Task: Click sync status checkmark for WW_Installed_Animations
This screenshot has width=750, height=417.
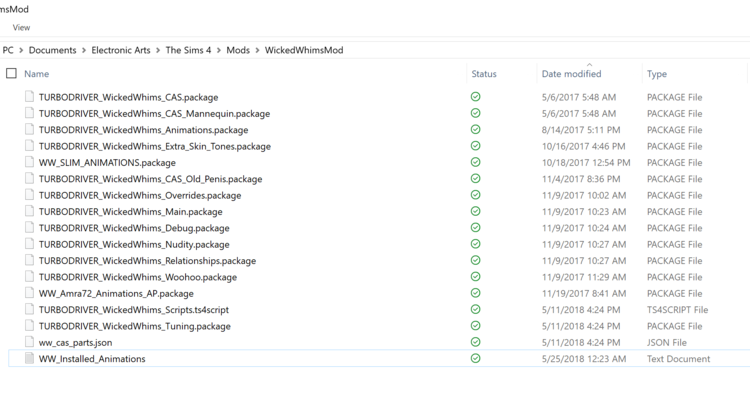Action: (x=475, y=358)
